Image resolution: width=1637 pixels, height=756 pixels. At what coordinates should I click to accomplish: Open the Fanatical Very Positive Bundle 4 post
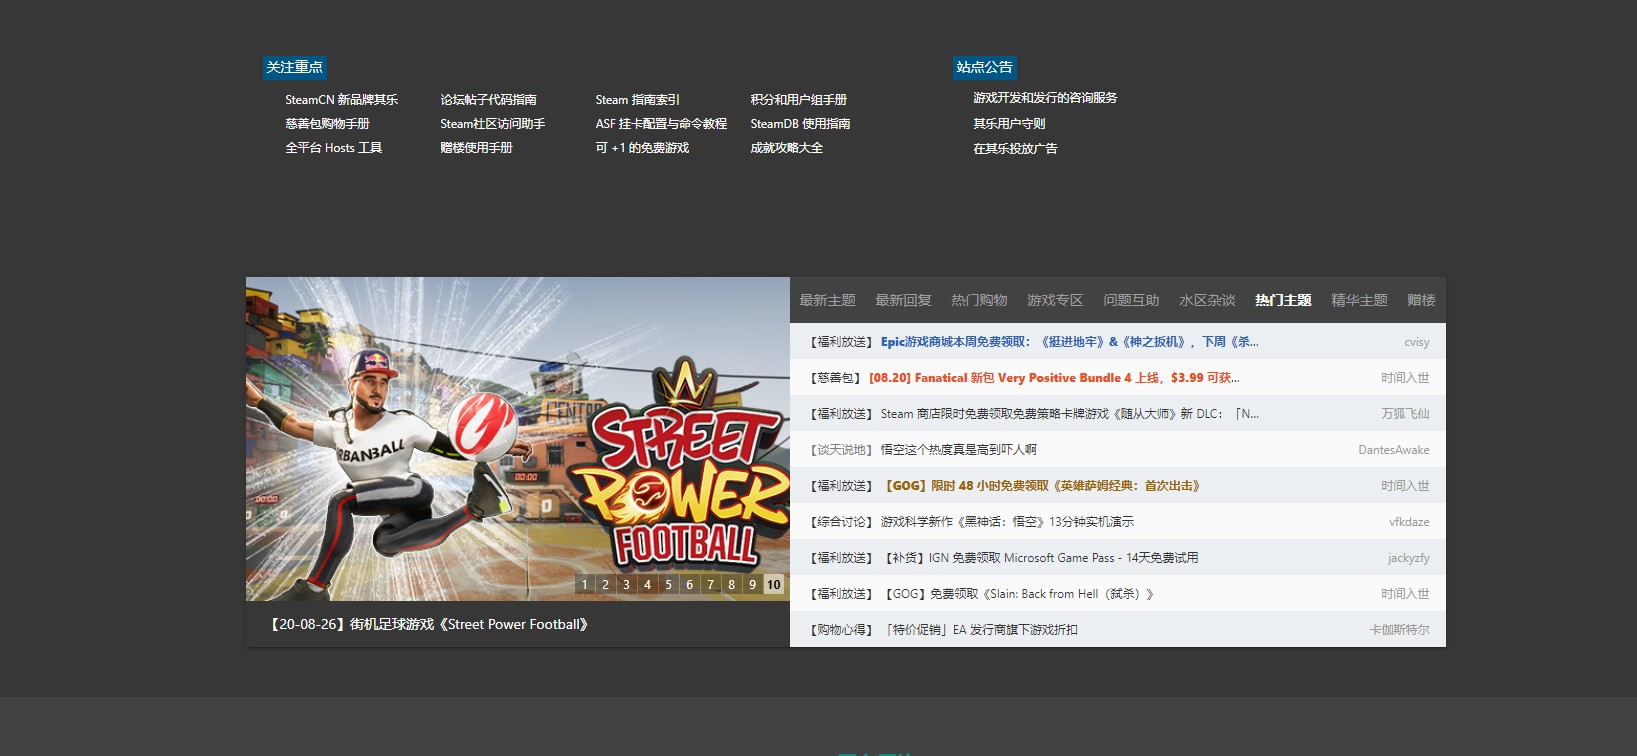pyautogui.click(x=1054, y=378)
